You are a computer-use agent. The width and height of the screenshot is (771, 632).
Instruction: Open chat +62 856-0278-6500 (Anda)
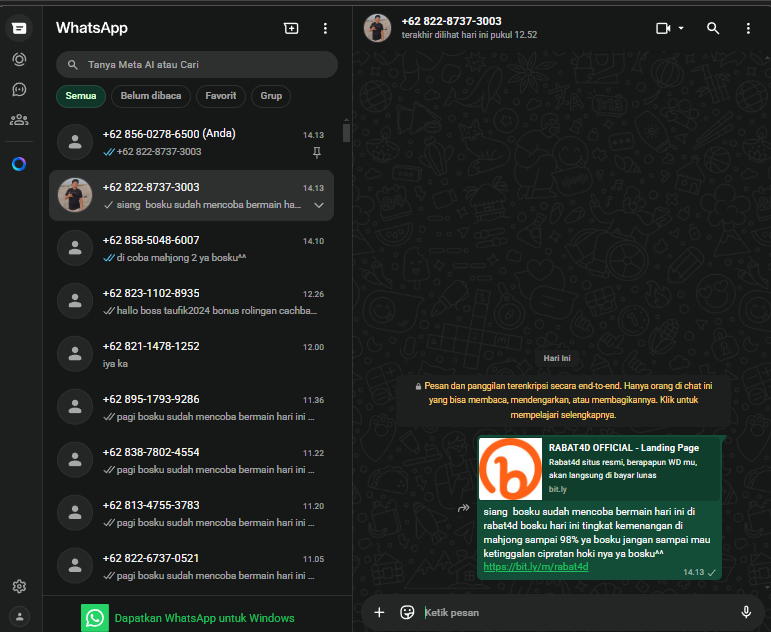pos(192,143)
